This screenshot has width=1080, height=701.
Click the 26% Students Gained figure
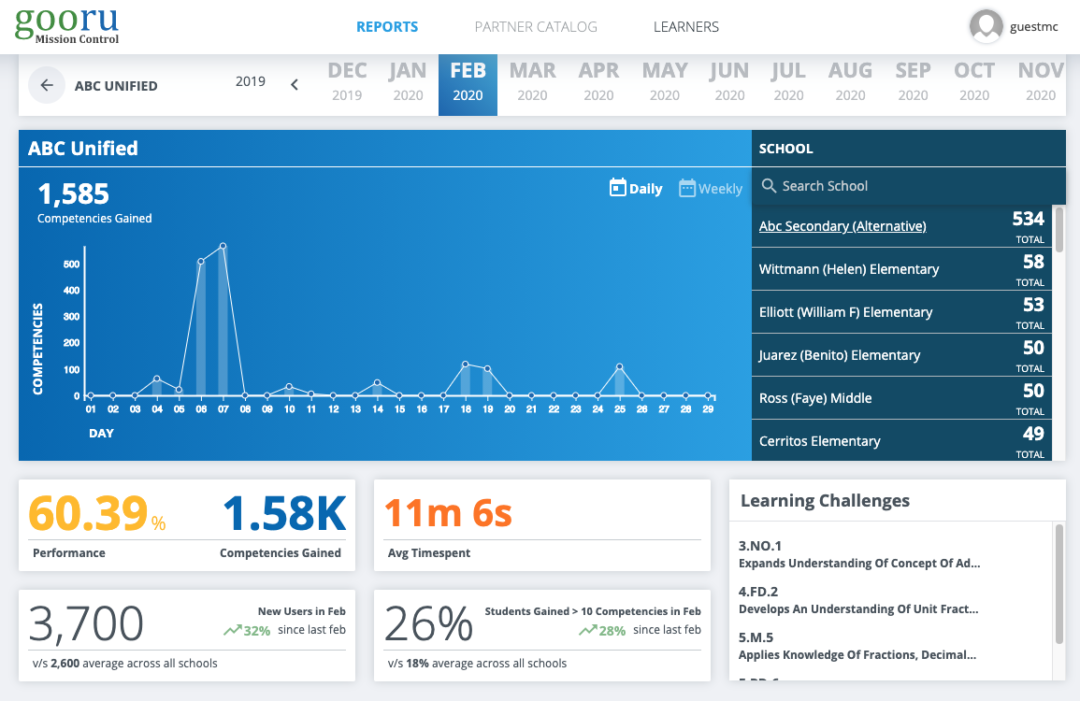(428, 624)
